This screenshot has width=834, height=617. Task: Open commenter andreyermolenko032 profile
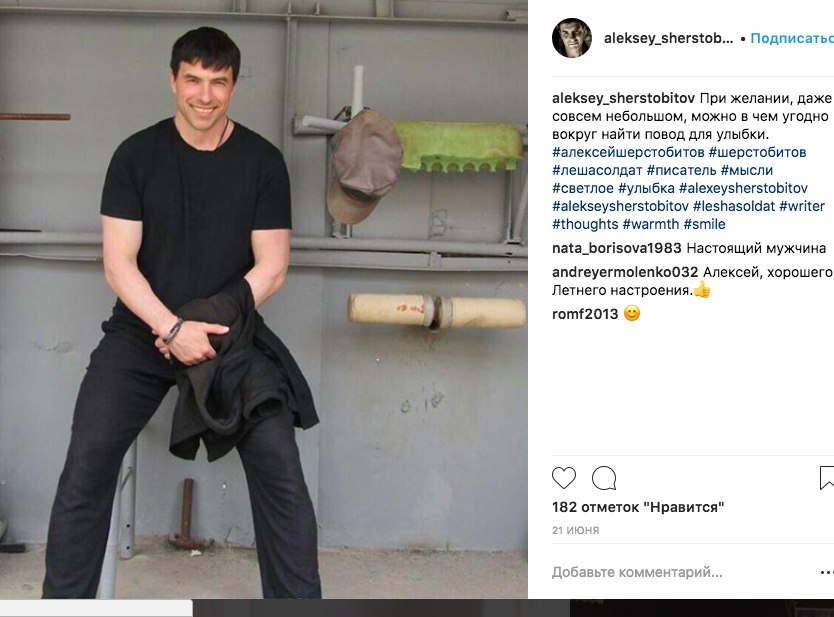pyautogui.click(x=625, y=272)
